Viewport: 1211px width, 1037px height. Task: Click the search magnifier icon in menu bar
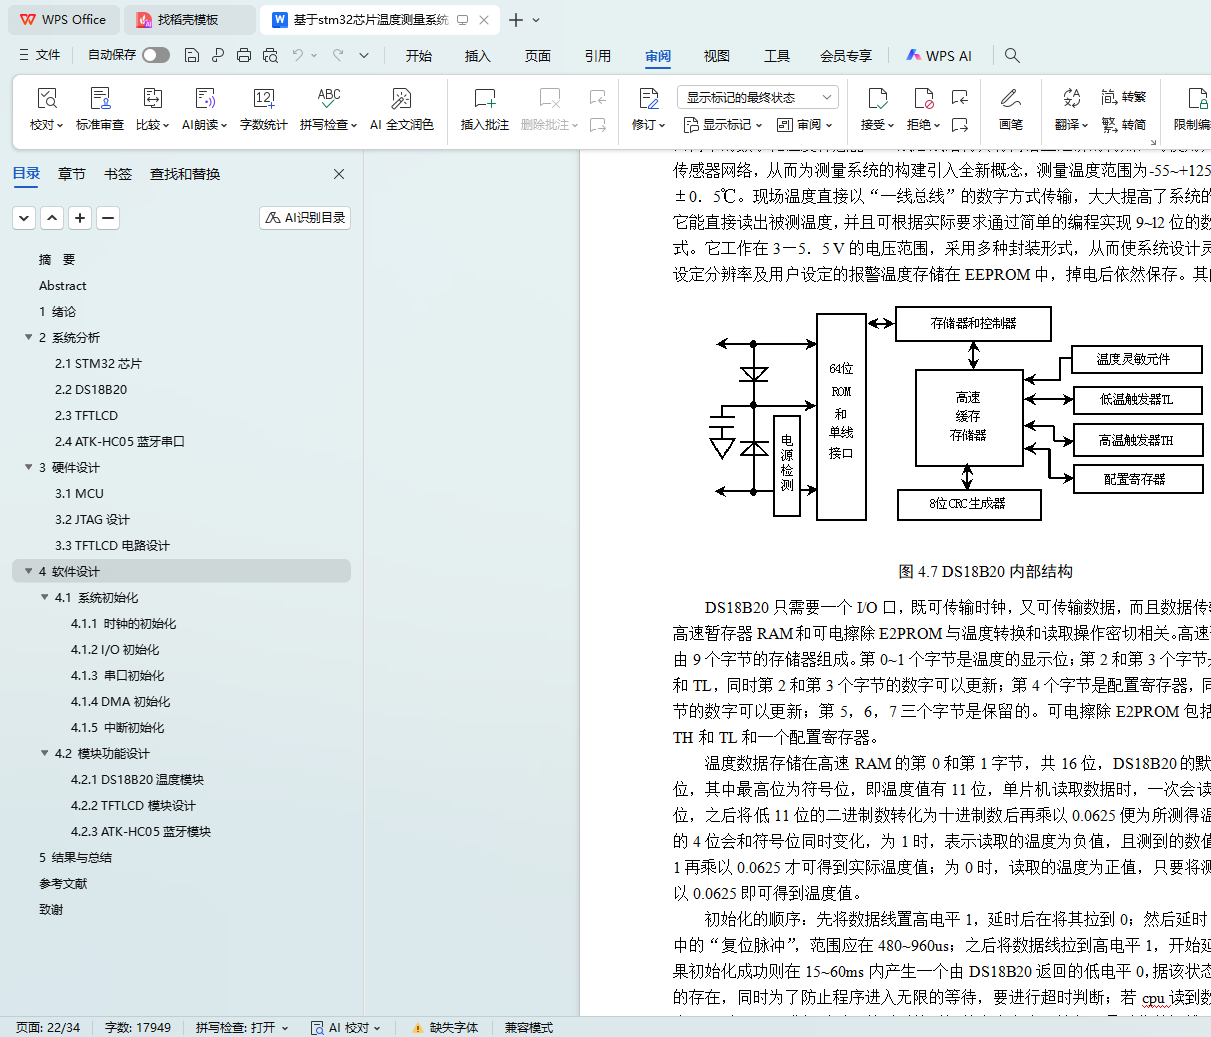coord(1012,56)
